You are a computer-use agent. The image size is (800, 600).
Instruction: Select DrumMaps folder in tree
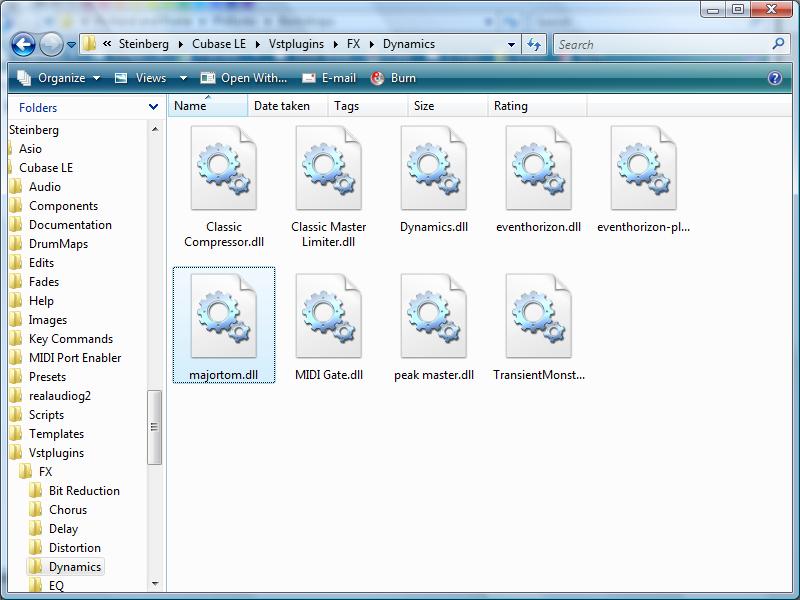(x=58, y=244)
